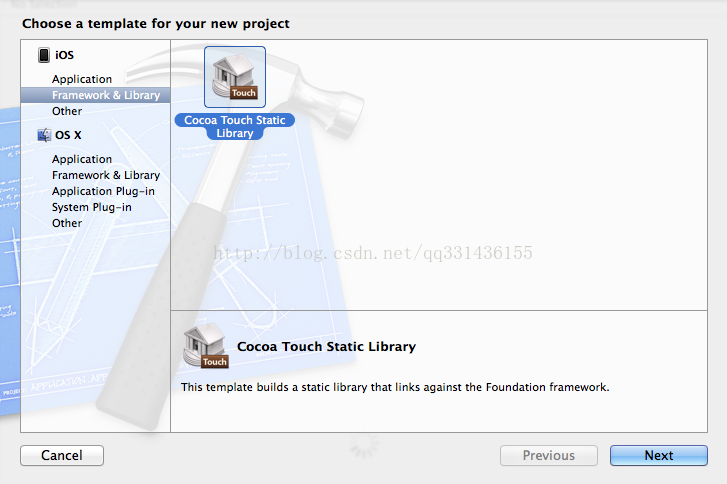This screenshot has width=727, height=484.
Task: Proceed with the Next button
Action: click(x=659, y=455)
